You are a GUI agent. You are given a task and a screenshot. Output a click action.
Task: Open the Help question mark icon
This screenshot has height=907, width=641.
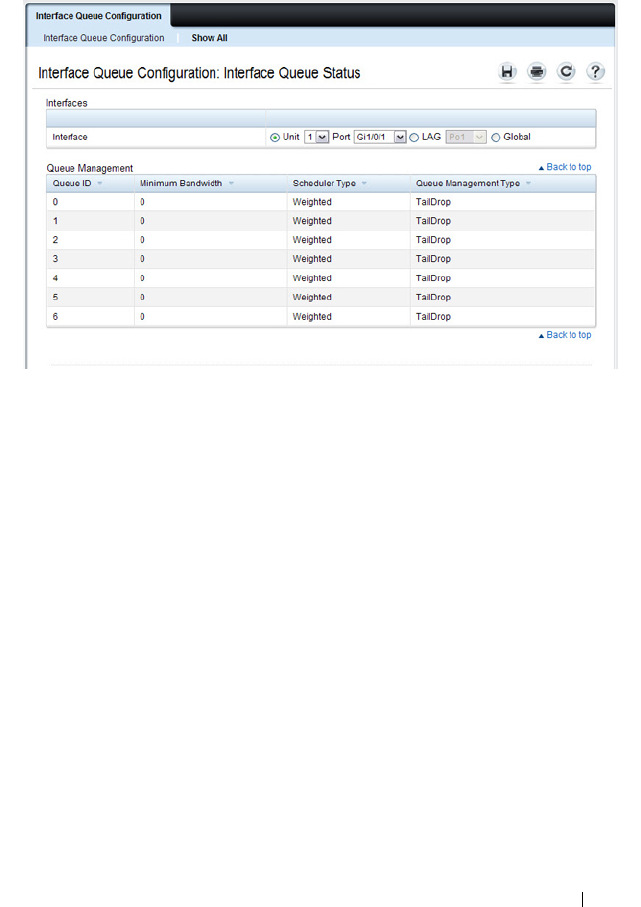coord(595,72)
